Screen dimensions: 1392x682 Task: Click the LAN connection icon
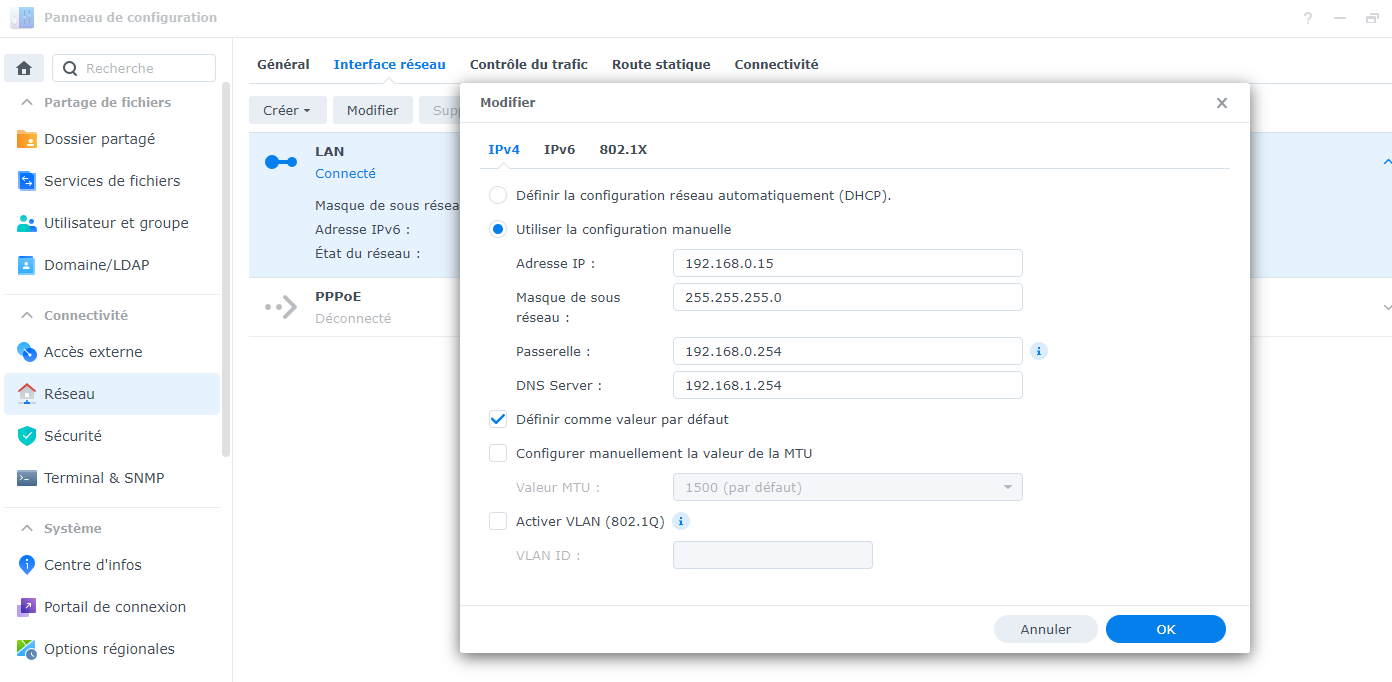tap(281, 162)
